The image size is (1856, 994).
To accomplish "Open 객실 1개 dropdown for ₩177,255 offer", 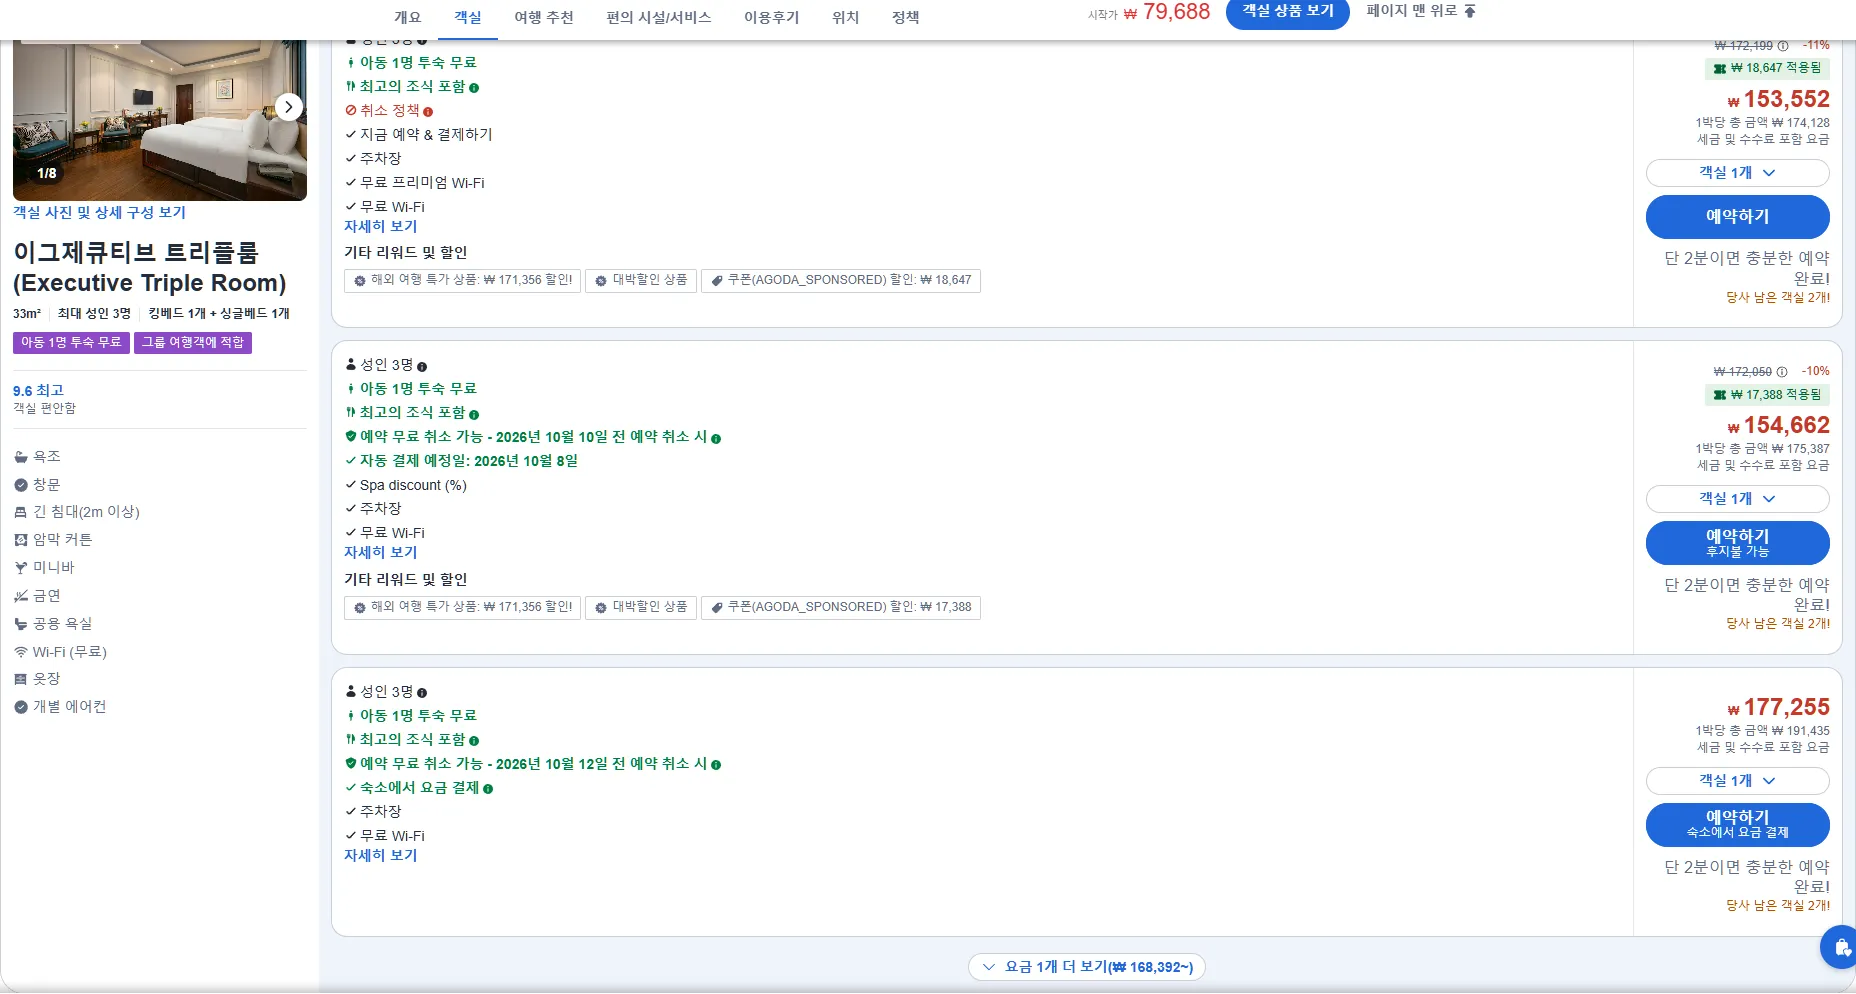I will 1737,781.
